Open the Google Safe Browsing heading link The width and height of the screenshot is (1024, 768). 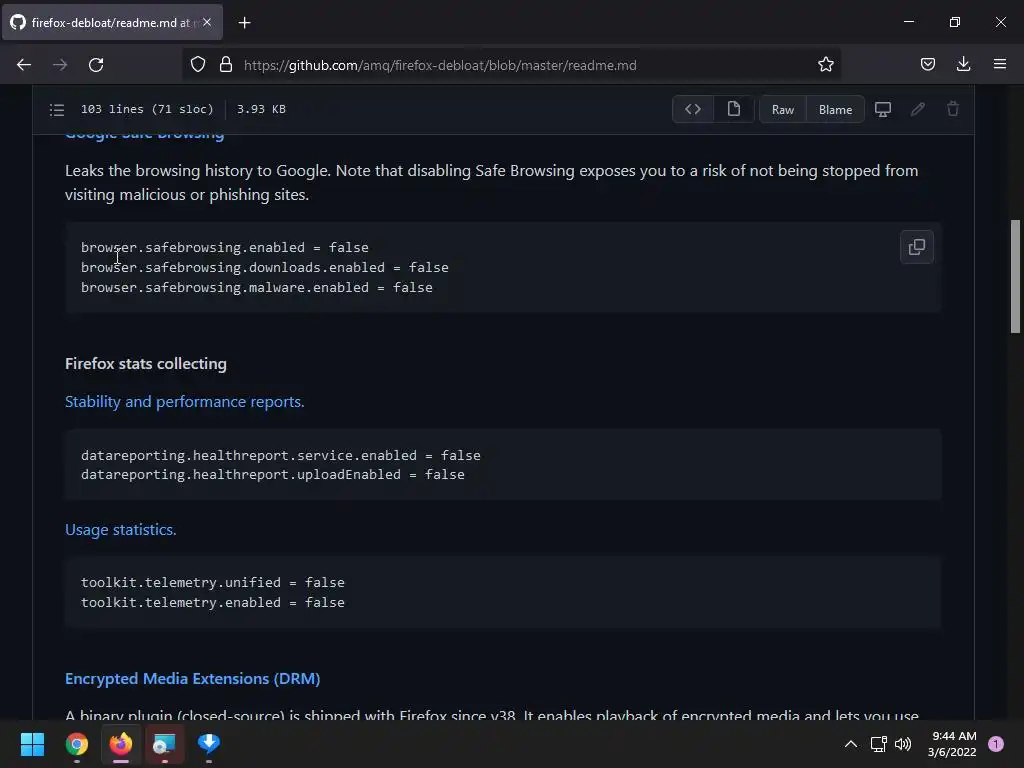pos(145,135)
